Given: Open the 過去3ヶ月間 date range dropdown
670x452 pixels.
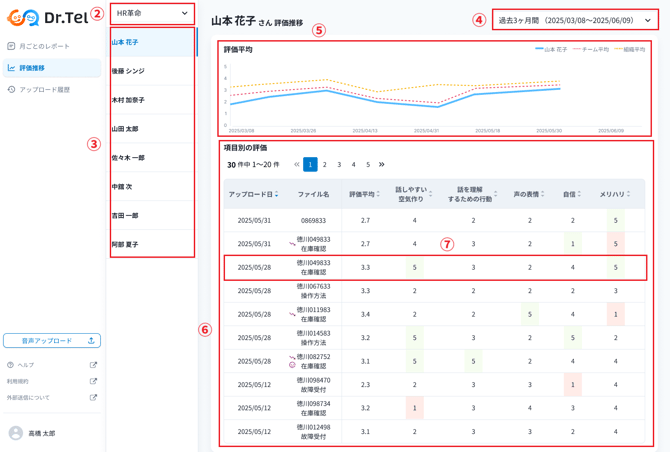Looking at the screenshot, I should point(575,20).
